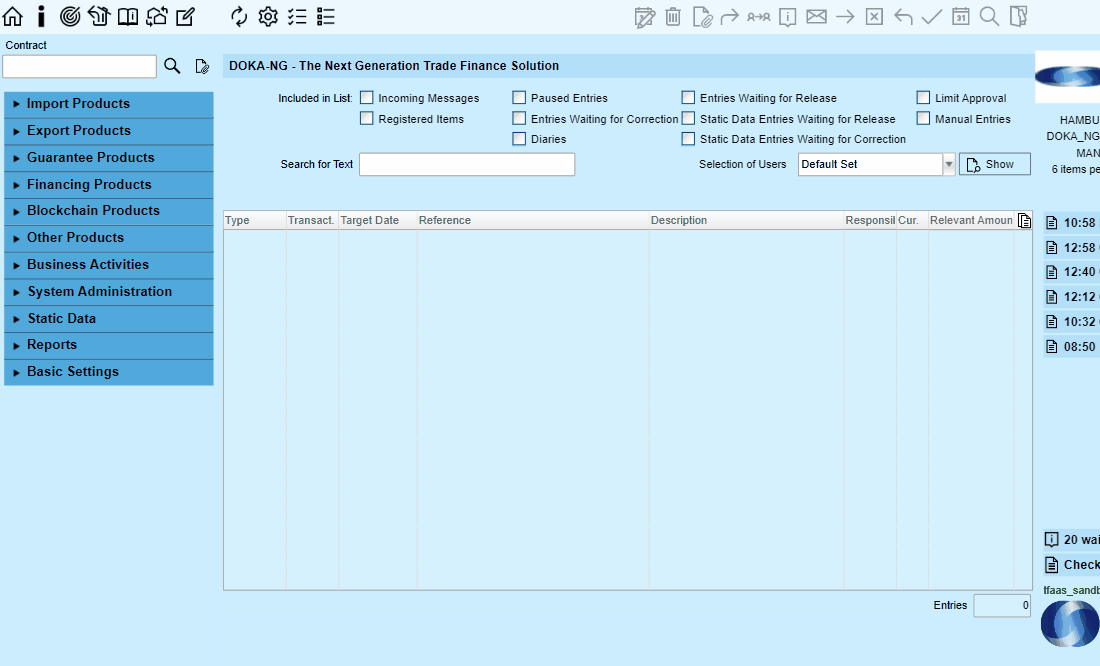This screenshot has width=1100, height=666.
Task: Click the Contract input field
Action: (x=79, y=67)
